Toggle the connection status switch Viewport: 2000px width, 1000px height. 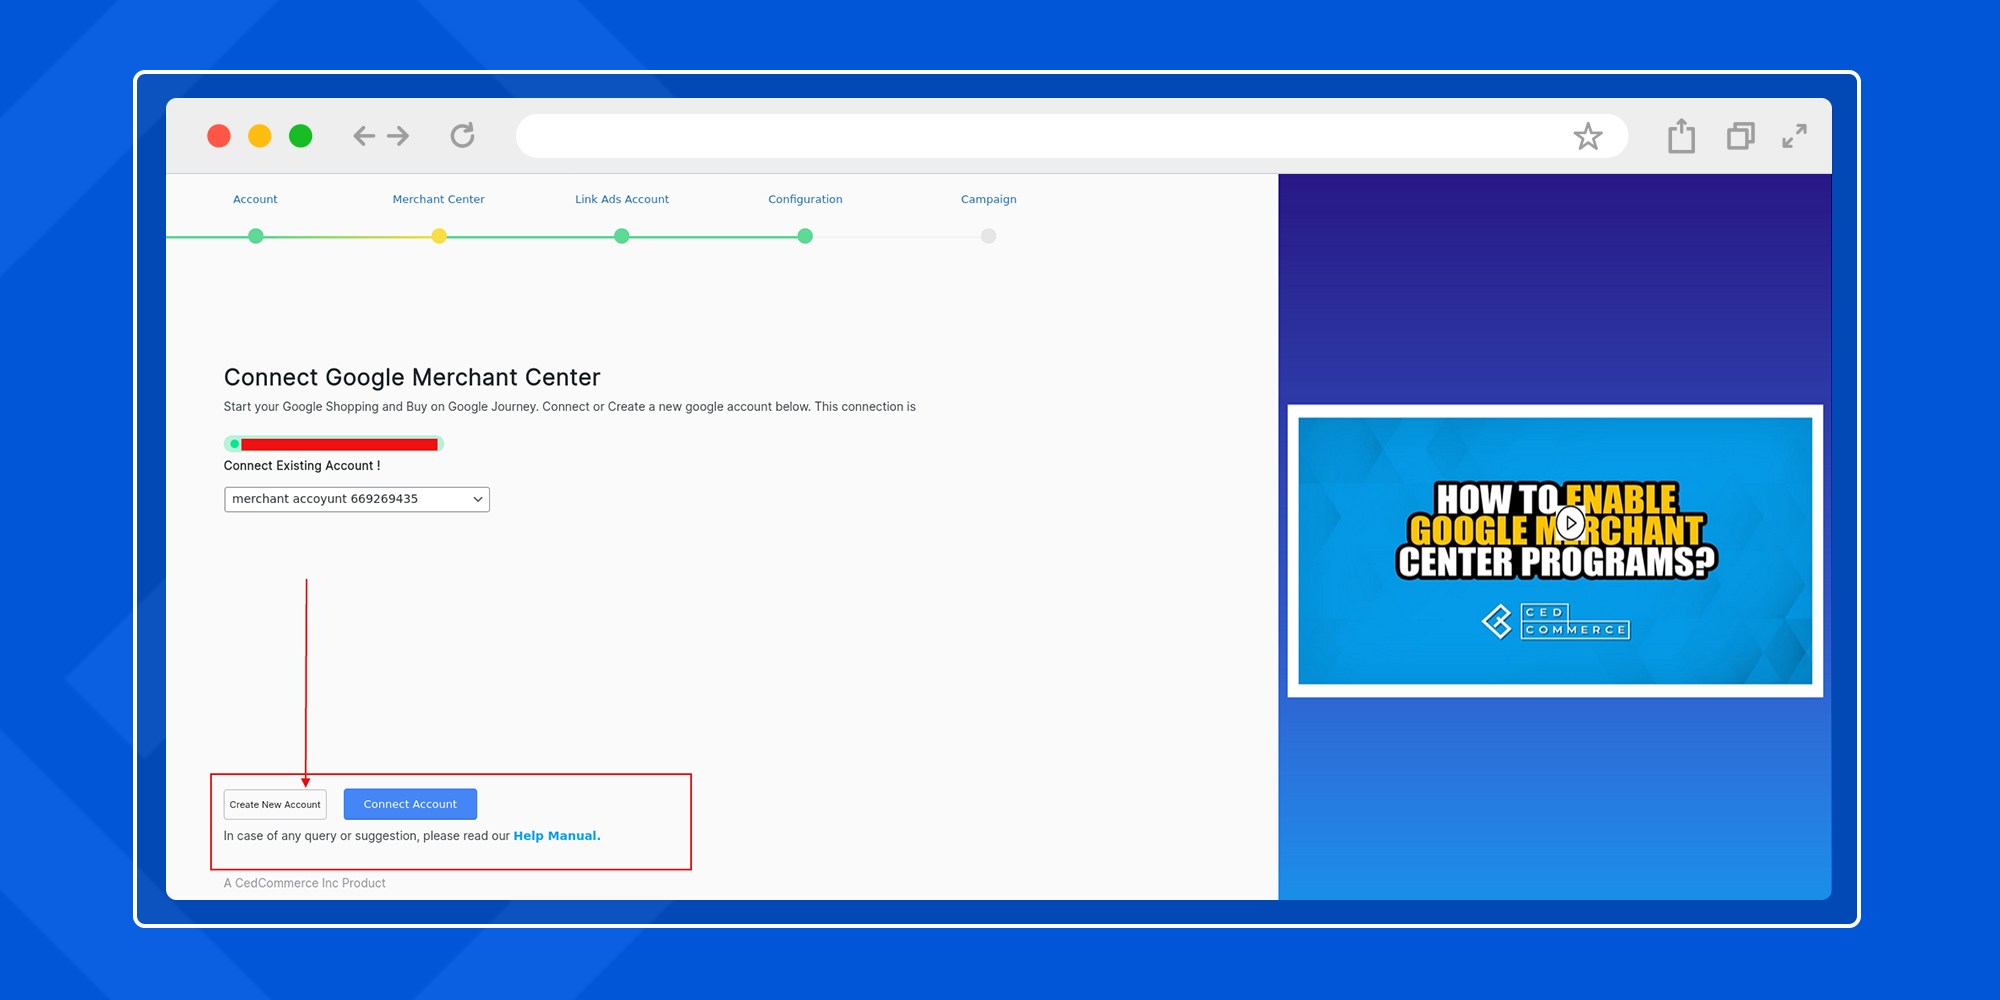[234, 444]
